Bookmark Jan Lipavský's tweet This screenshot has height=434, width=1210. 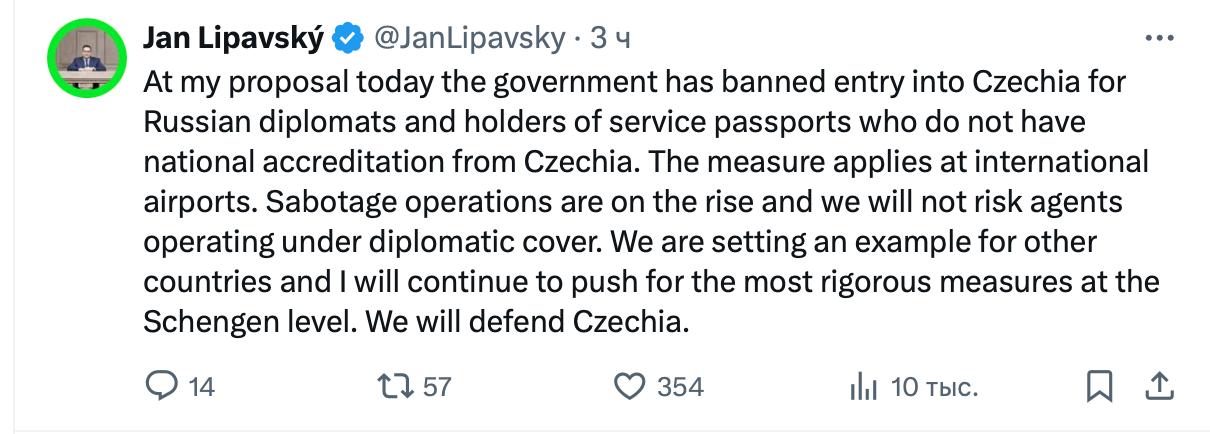pyautogui.click(x=1099, y=386)
